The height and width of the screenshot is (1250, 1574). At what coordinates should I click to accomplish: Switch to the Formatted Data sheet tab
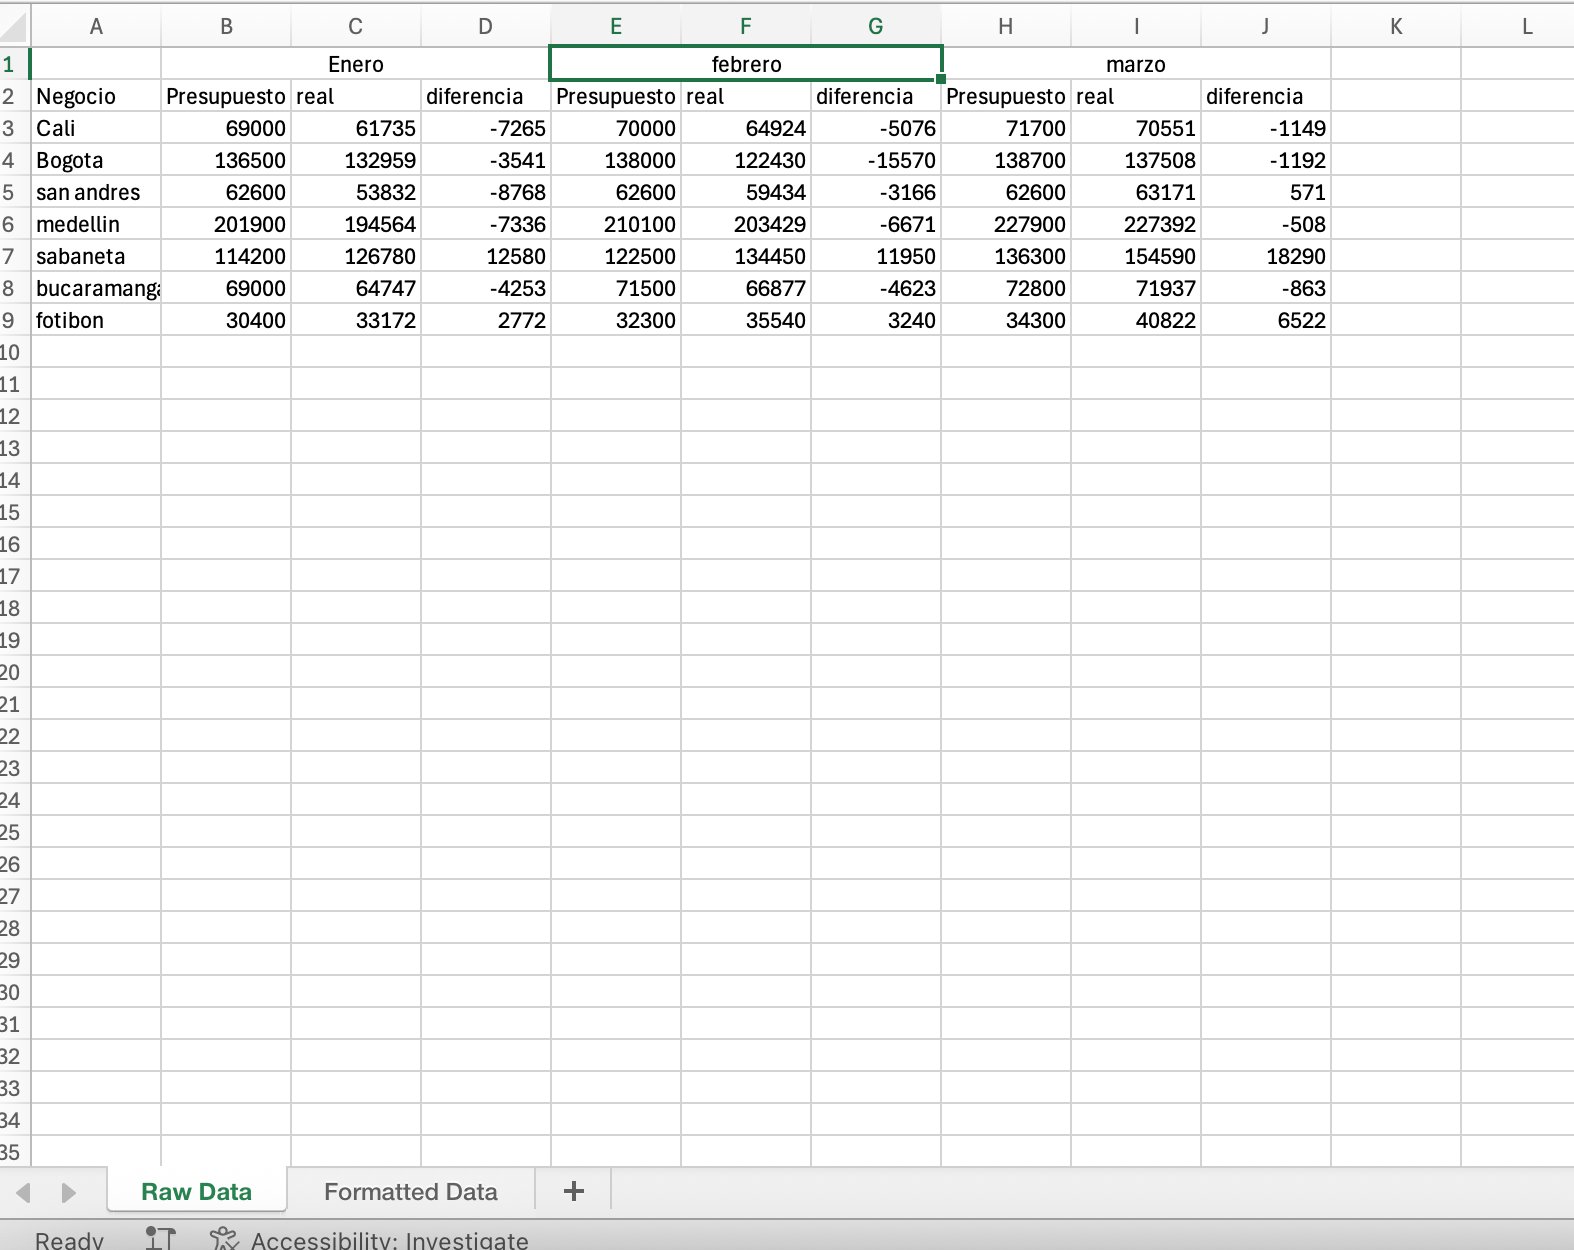pyautogui.click(x=411, y=1192)
